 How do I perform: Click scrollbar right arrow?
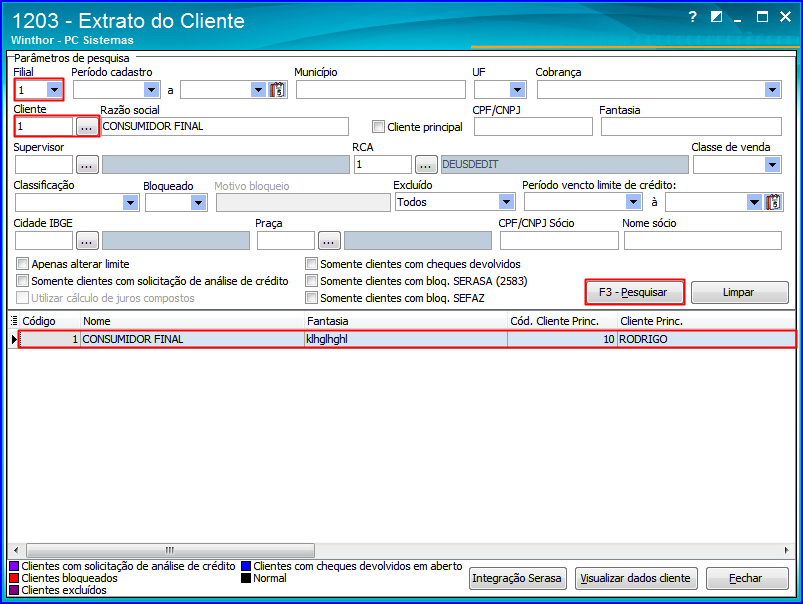787,550
